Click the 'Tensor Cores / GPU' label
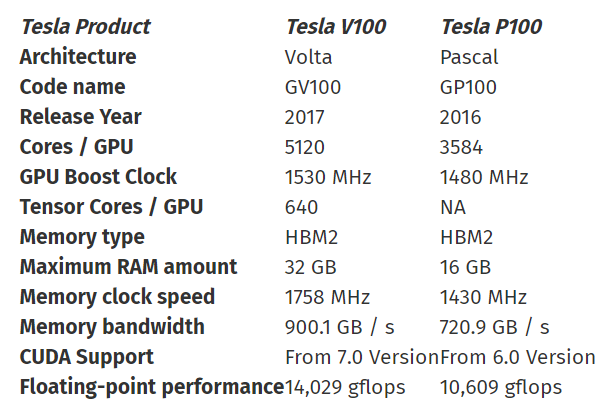Viewport: 614px width, 420px height. click(x=111, y=207)
